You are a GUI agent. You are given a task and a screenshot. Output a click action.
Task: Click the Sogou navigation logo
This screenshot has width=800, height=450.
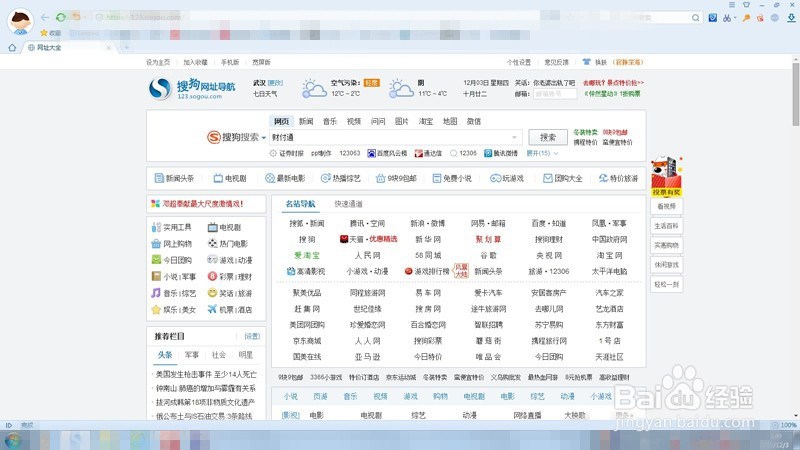(x=192, y=88)
